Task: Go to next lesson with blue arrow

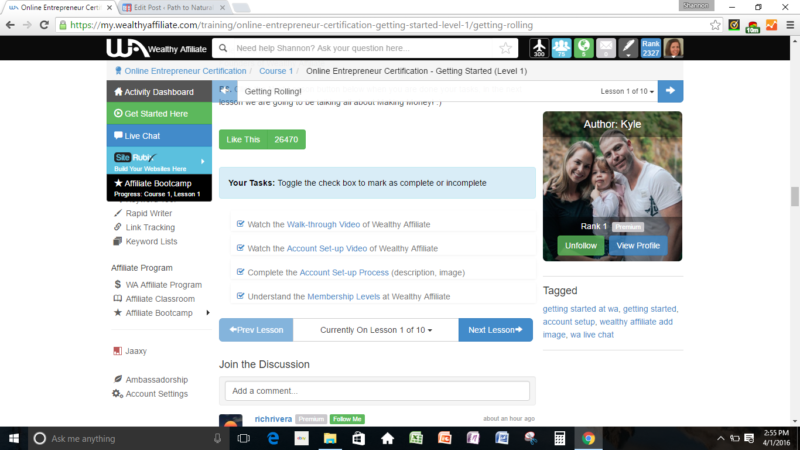Action: click(670, 91)
